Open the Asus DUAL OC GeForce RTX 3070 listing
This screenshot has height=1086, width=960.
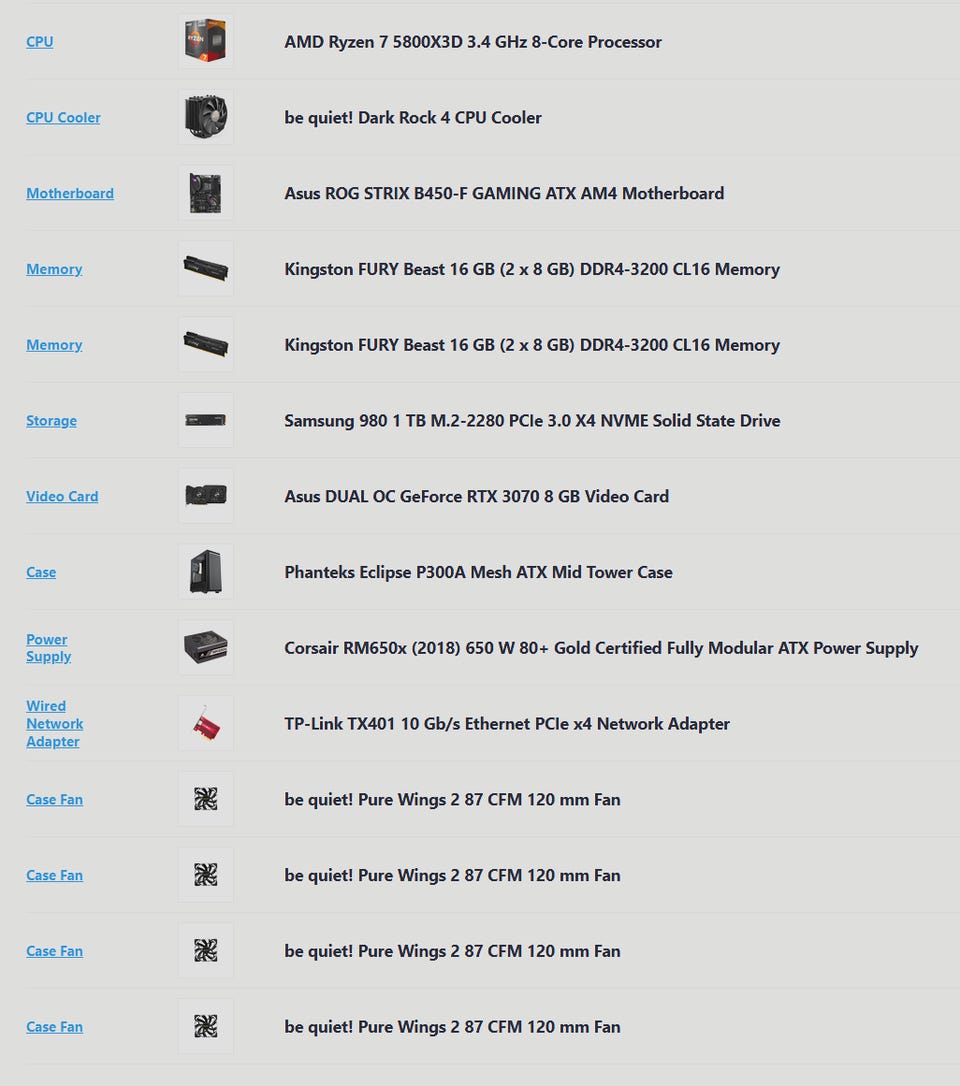pos(476,497)
